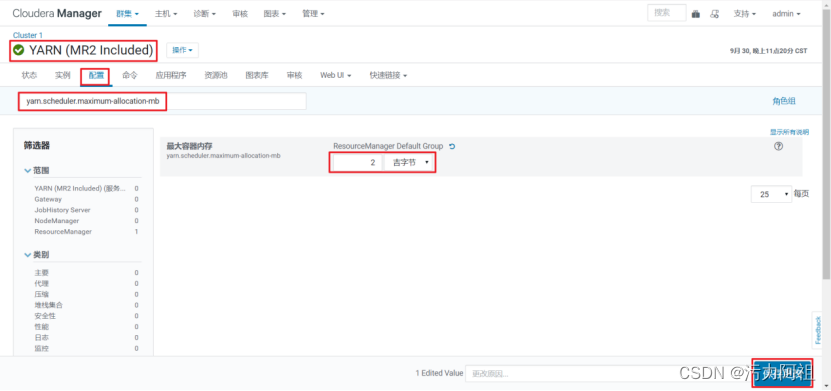
Task: Open the 诊断 menu
Action: point(205,14)
